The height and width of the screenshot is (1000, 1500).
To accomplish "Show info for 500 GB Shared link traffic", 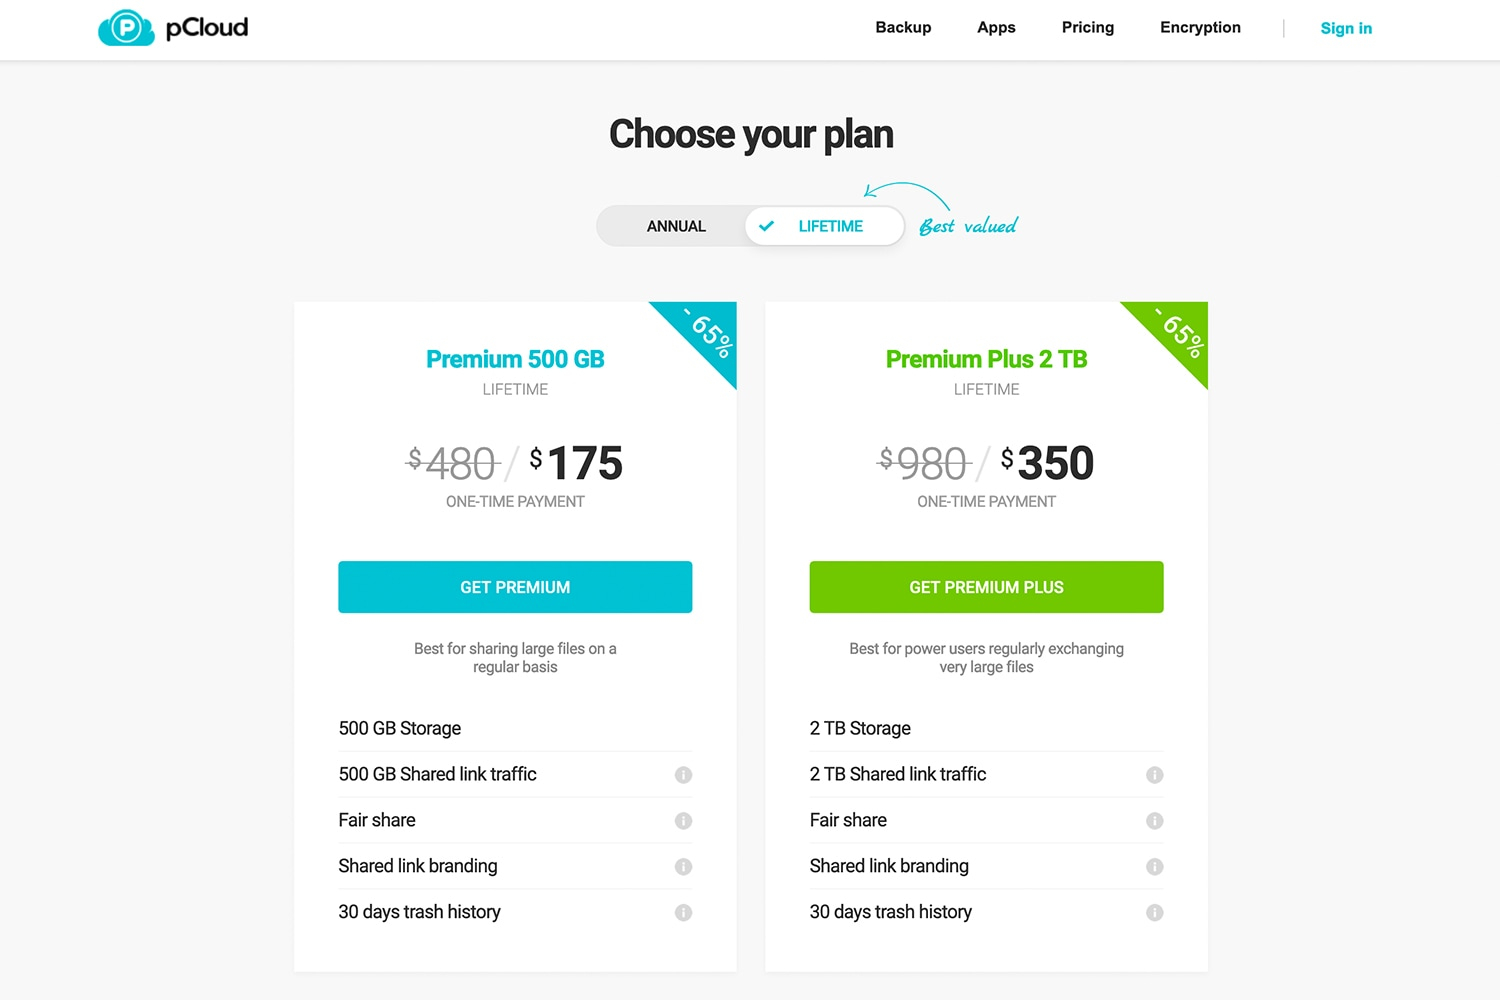I will (683, 775).
